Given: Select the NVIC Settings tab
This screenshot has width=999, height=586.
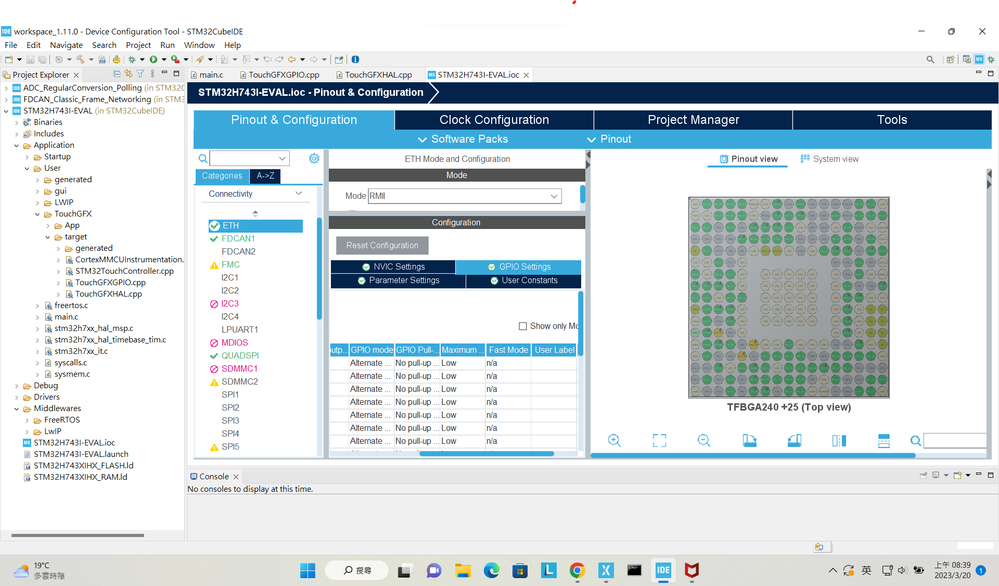Looking at the screenshot, I should (x=393, y=267).
